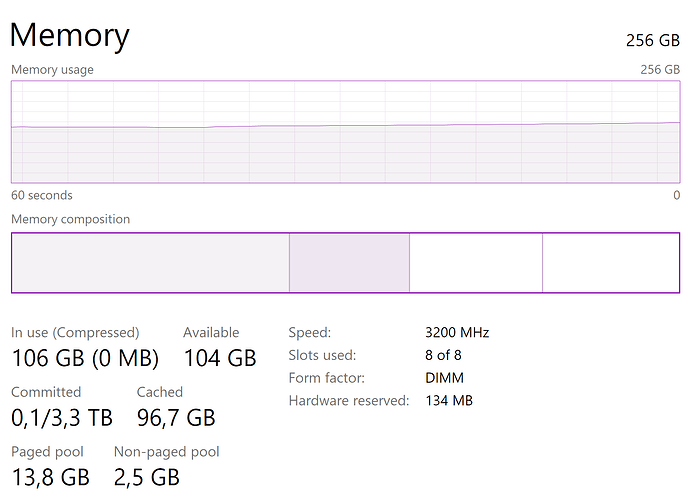
Task: Click the Non-paged pool 2,5 GB value
Action: coord(147,477)
